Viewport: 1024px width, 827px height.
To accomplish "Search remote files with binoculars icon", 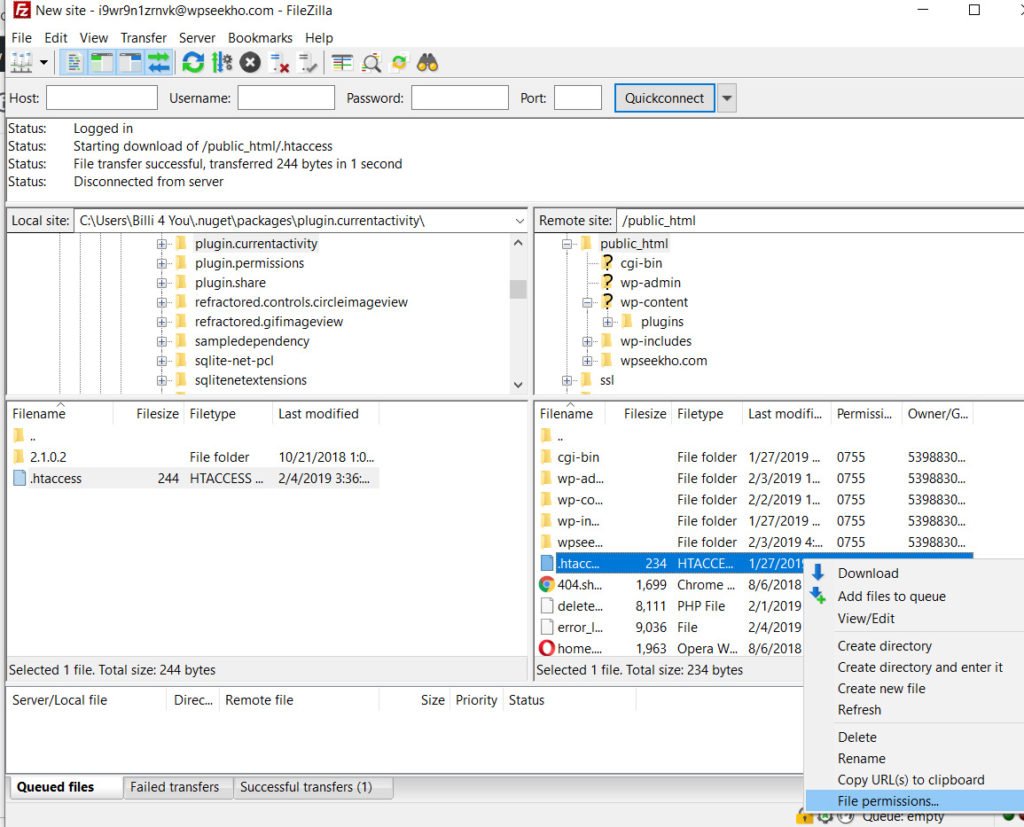I will click(x=427, y=63).
